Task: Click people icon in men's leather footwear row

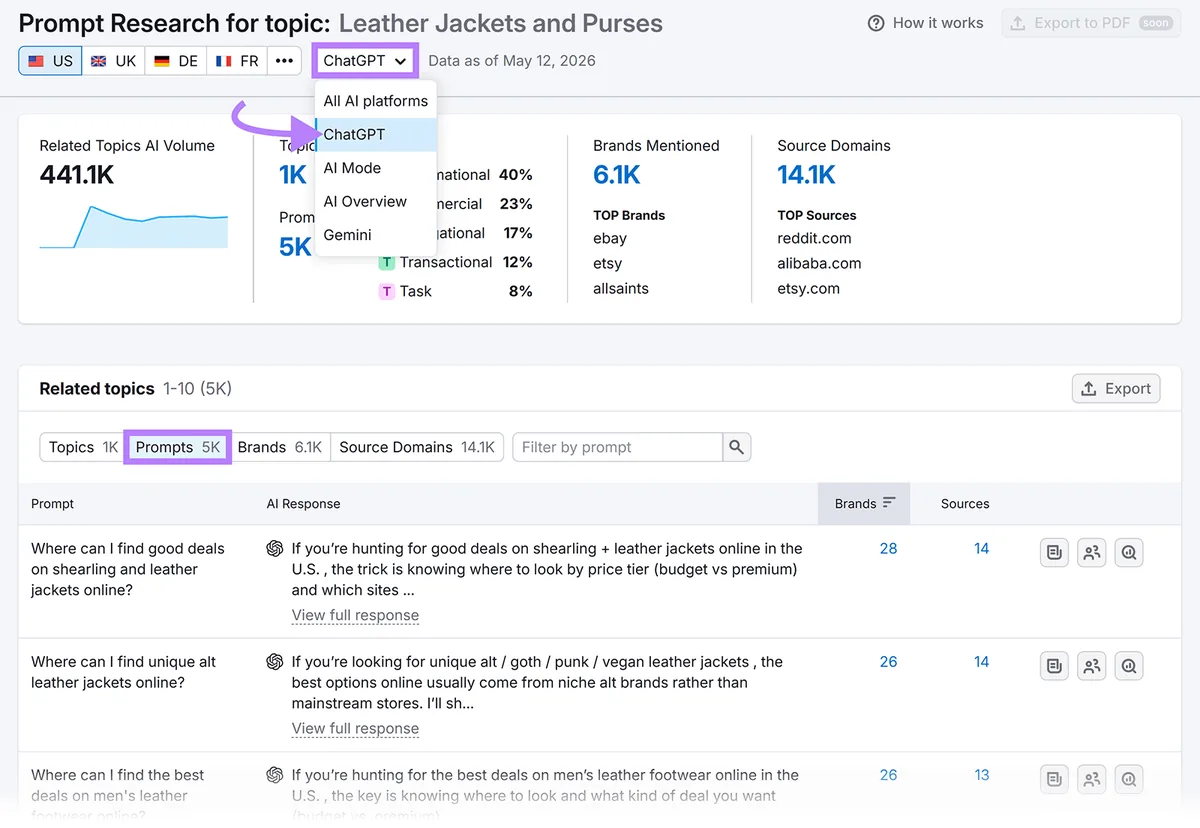Action: coord(1092,778)
